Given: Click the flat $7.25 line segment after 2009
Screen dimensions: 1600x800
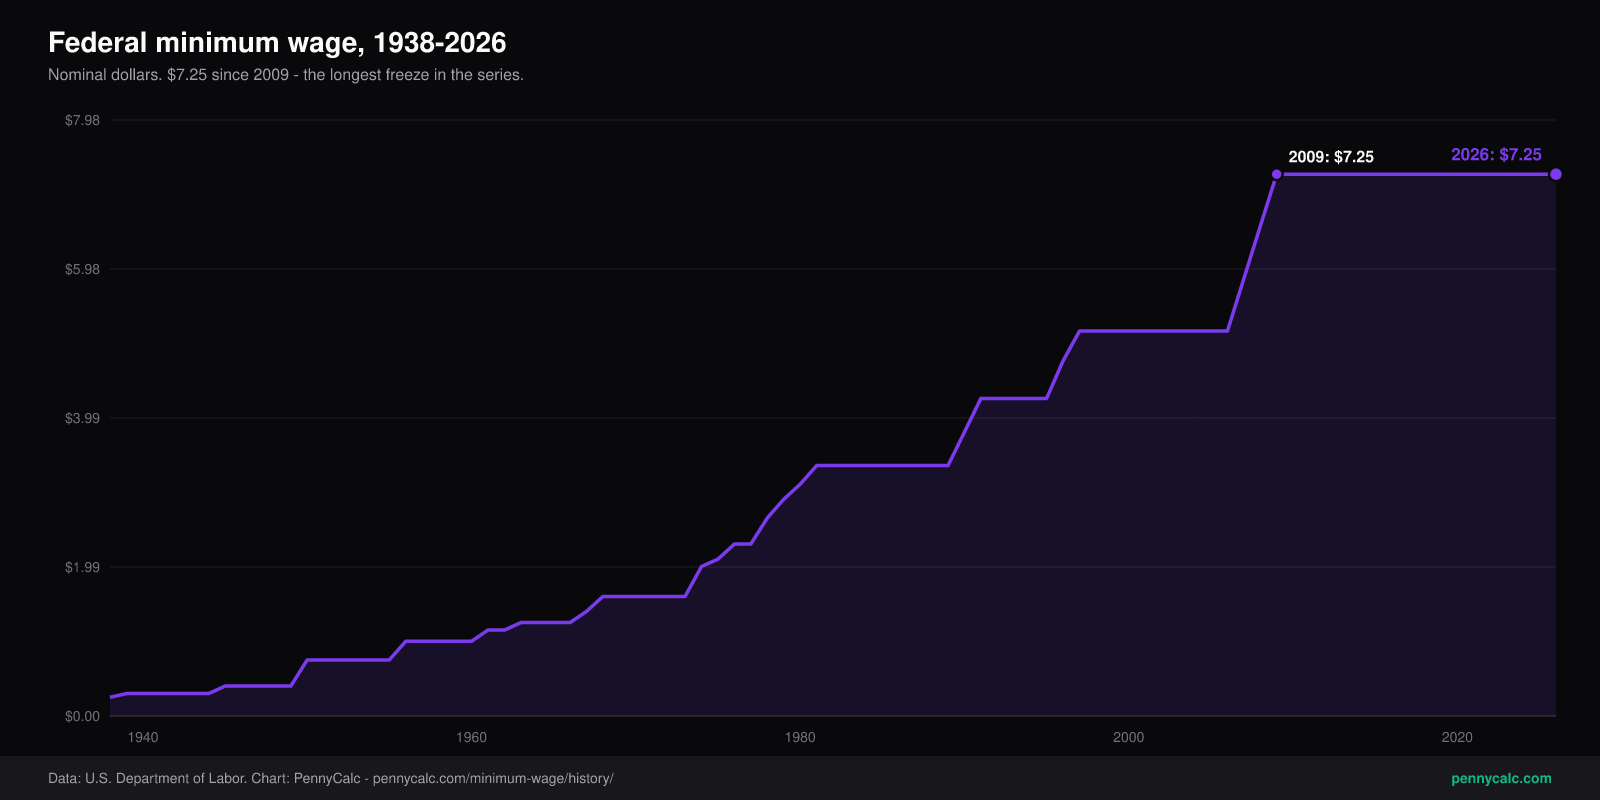Looking at the screenshot, I should 1416,175.
